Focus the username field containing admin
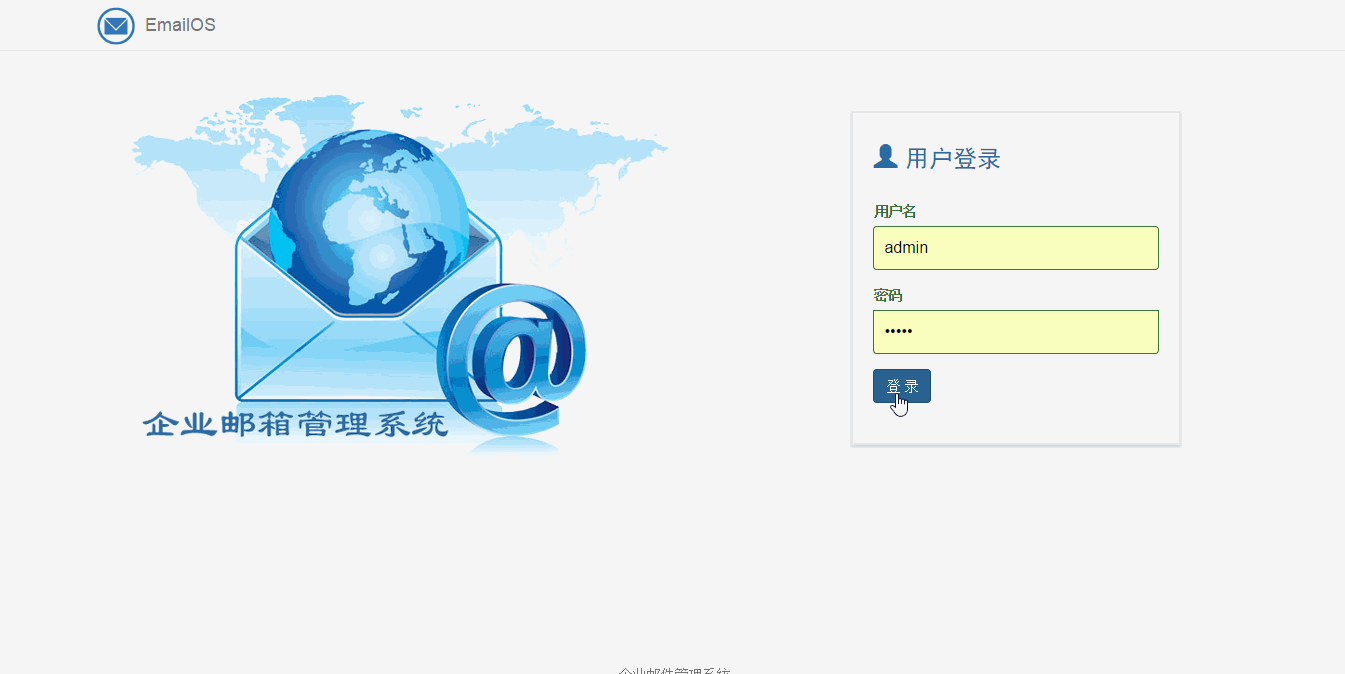The height and width of the screenshot is (674, 1345). tap(1015, 248)
